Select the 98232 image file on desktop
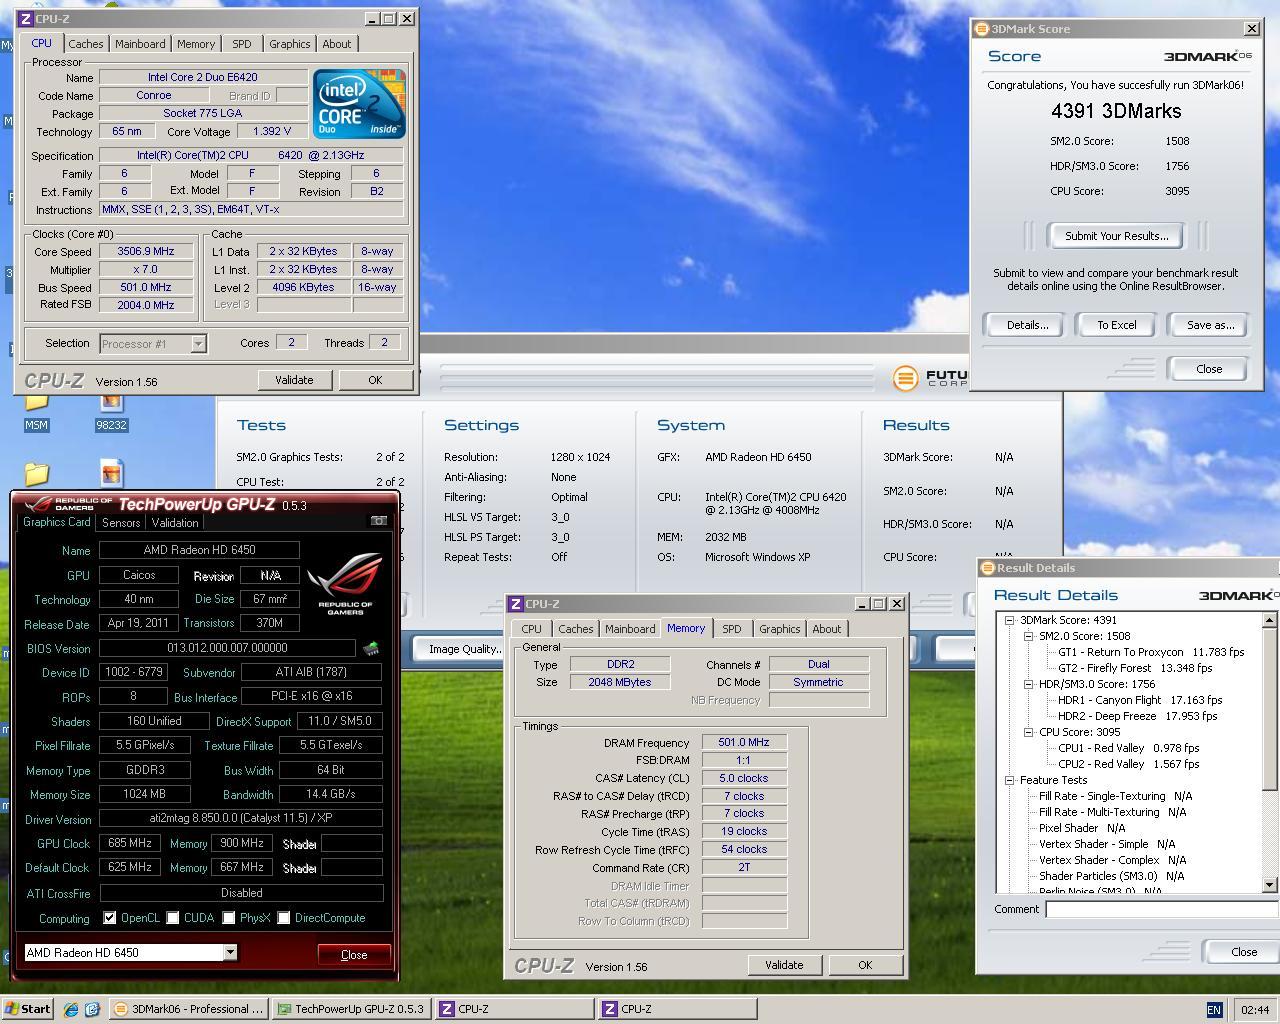 pyautogui.click(x=111, y=411)
